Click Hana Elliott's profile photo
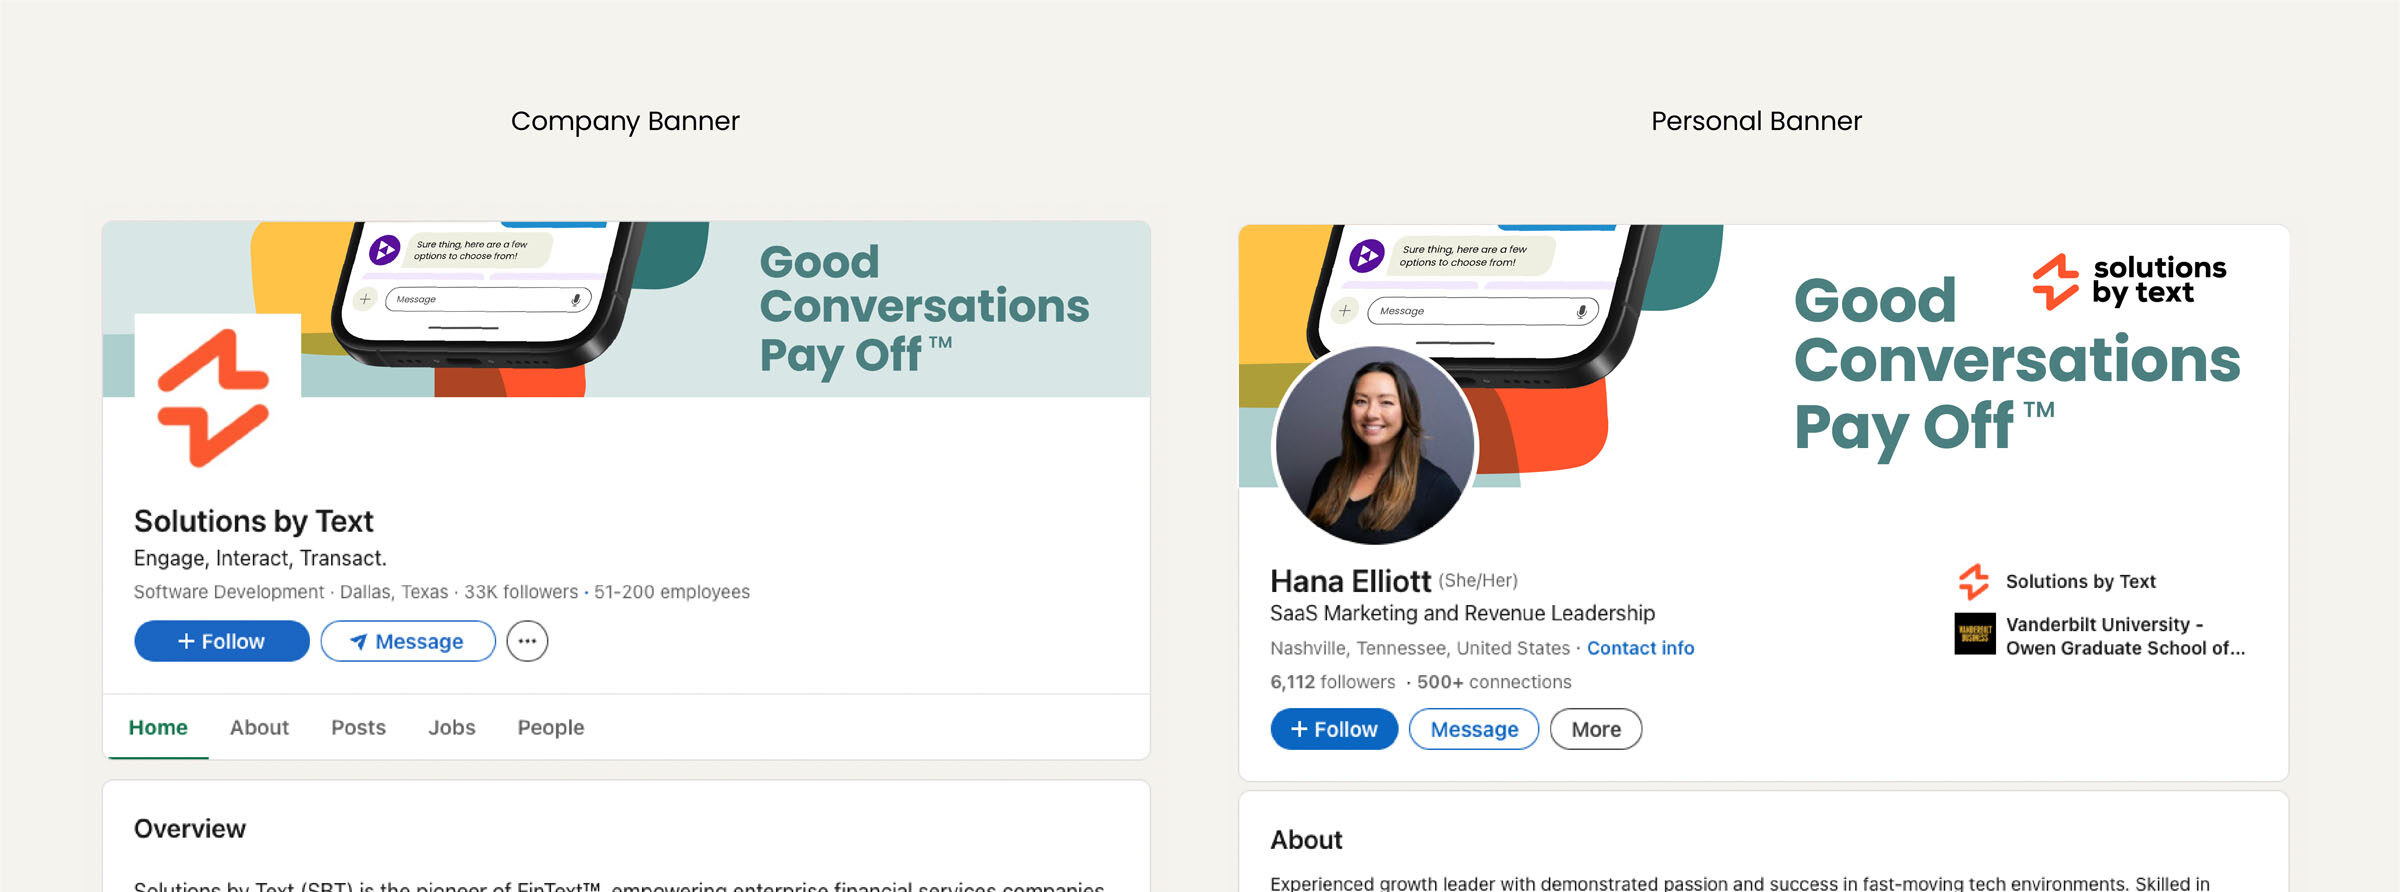The image size is (2400, 892). 1374,445
